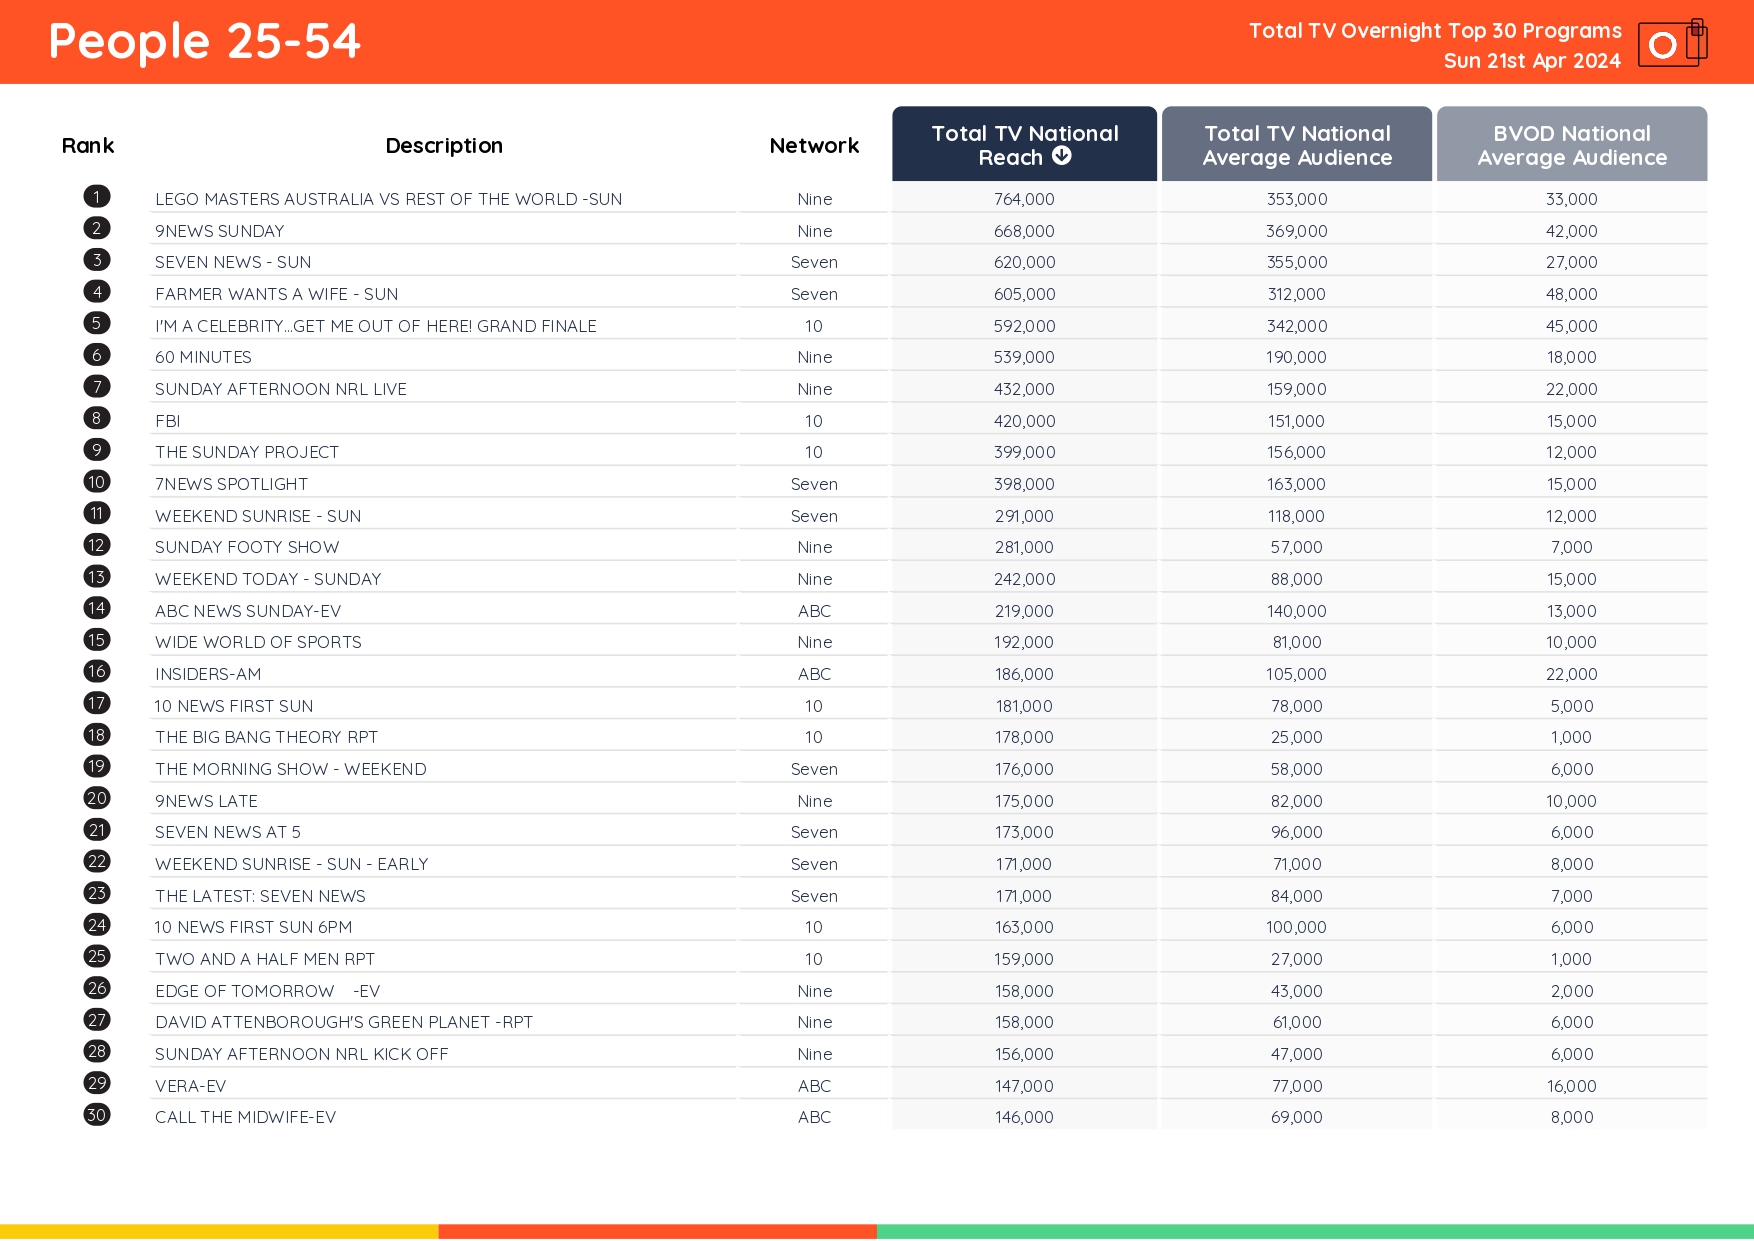
Task: Click the rank 1 badge icon
Action: tap(96, 196)
